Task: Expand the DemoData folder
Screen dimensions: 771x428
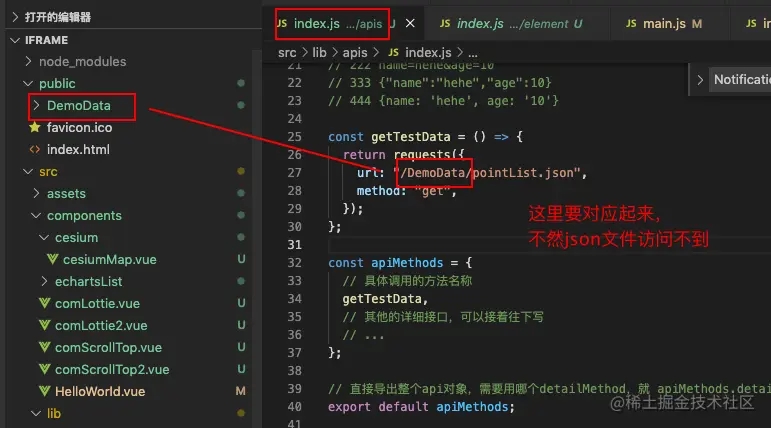Action: pyautogui.click(x=36, y=105)
